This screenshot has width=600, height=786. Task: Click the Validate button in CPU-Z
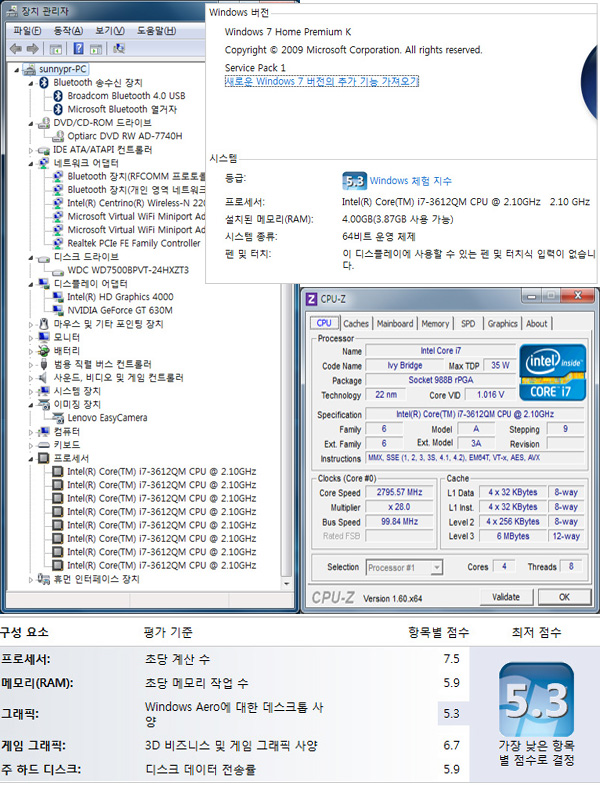click(506, 597)
